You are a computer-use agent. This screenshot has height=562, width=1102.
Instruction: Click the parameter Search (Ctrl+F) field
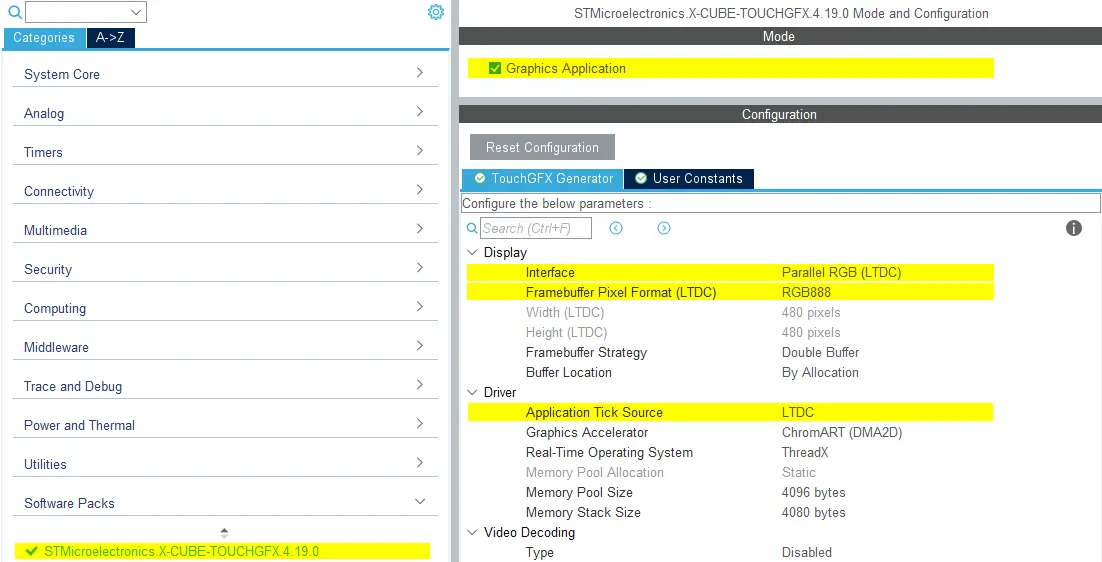click(x=536, y=228)
